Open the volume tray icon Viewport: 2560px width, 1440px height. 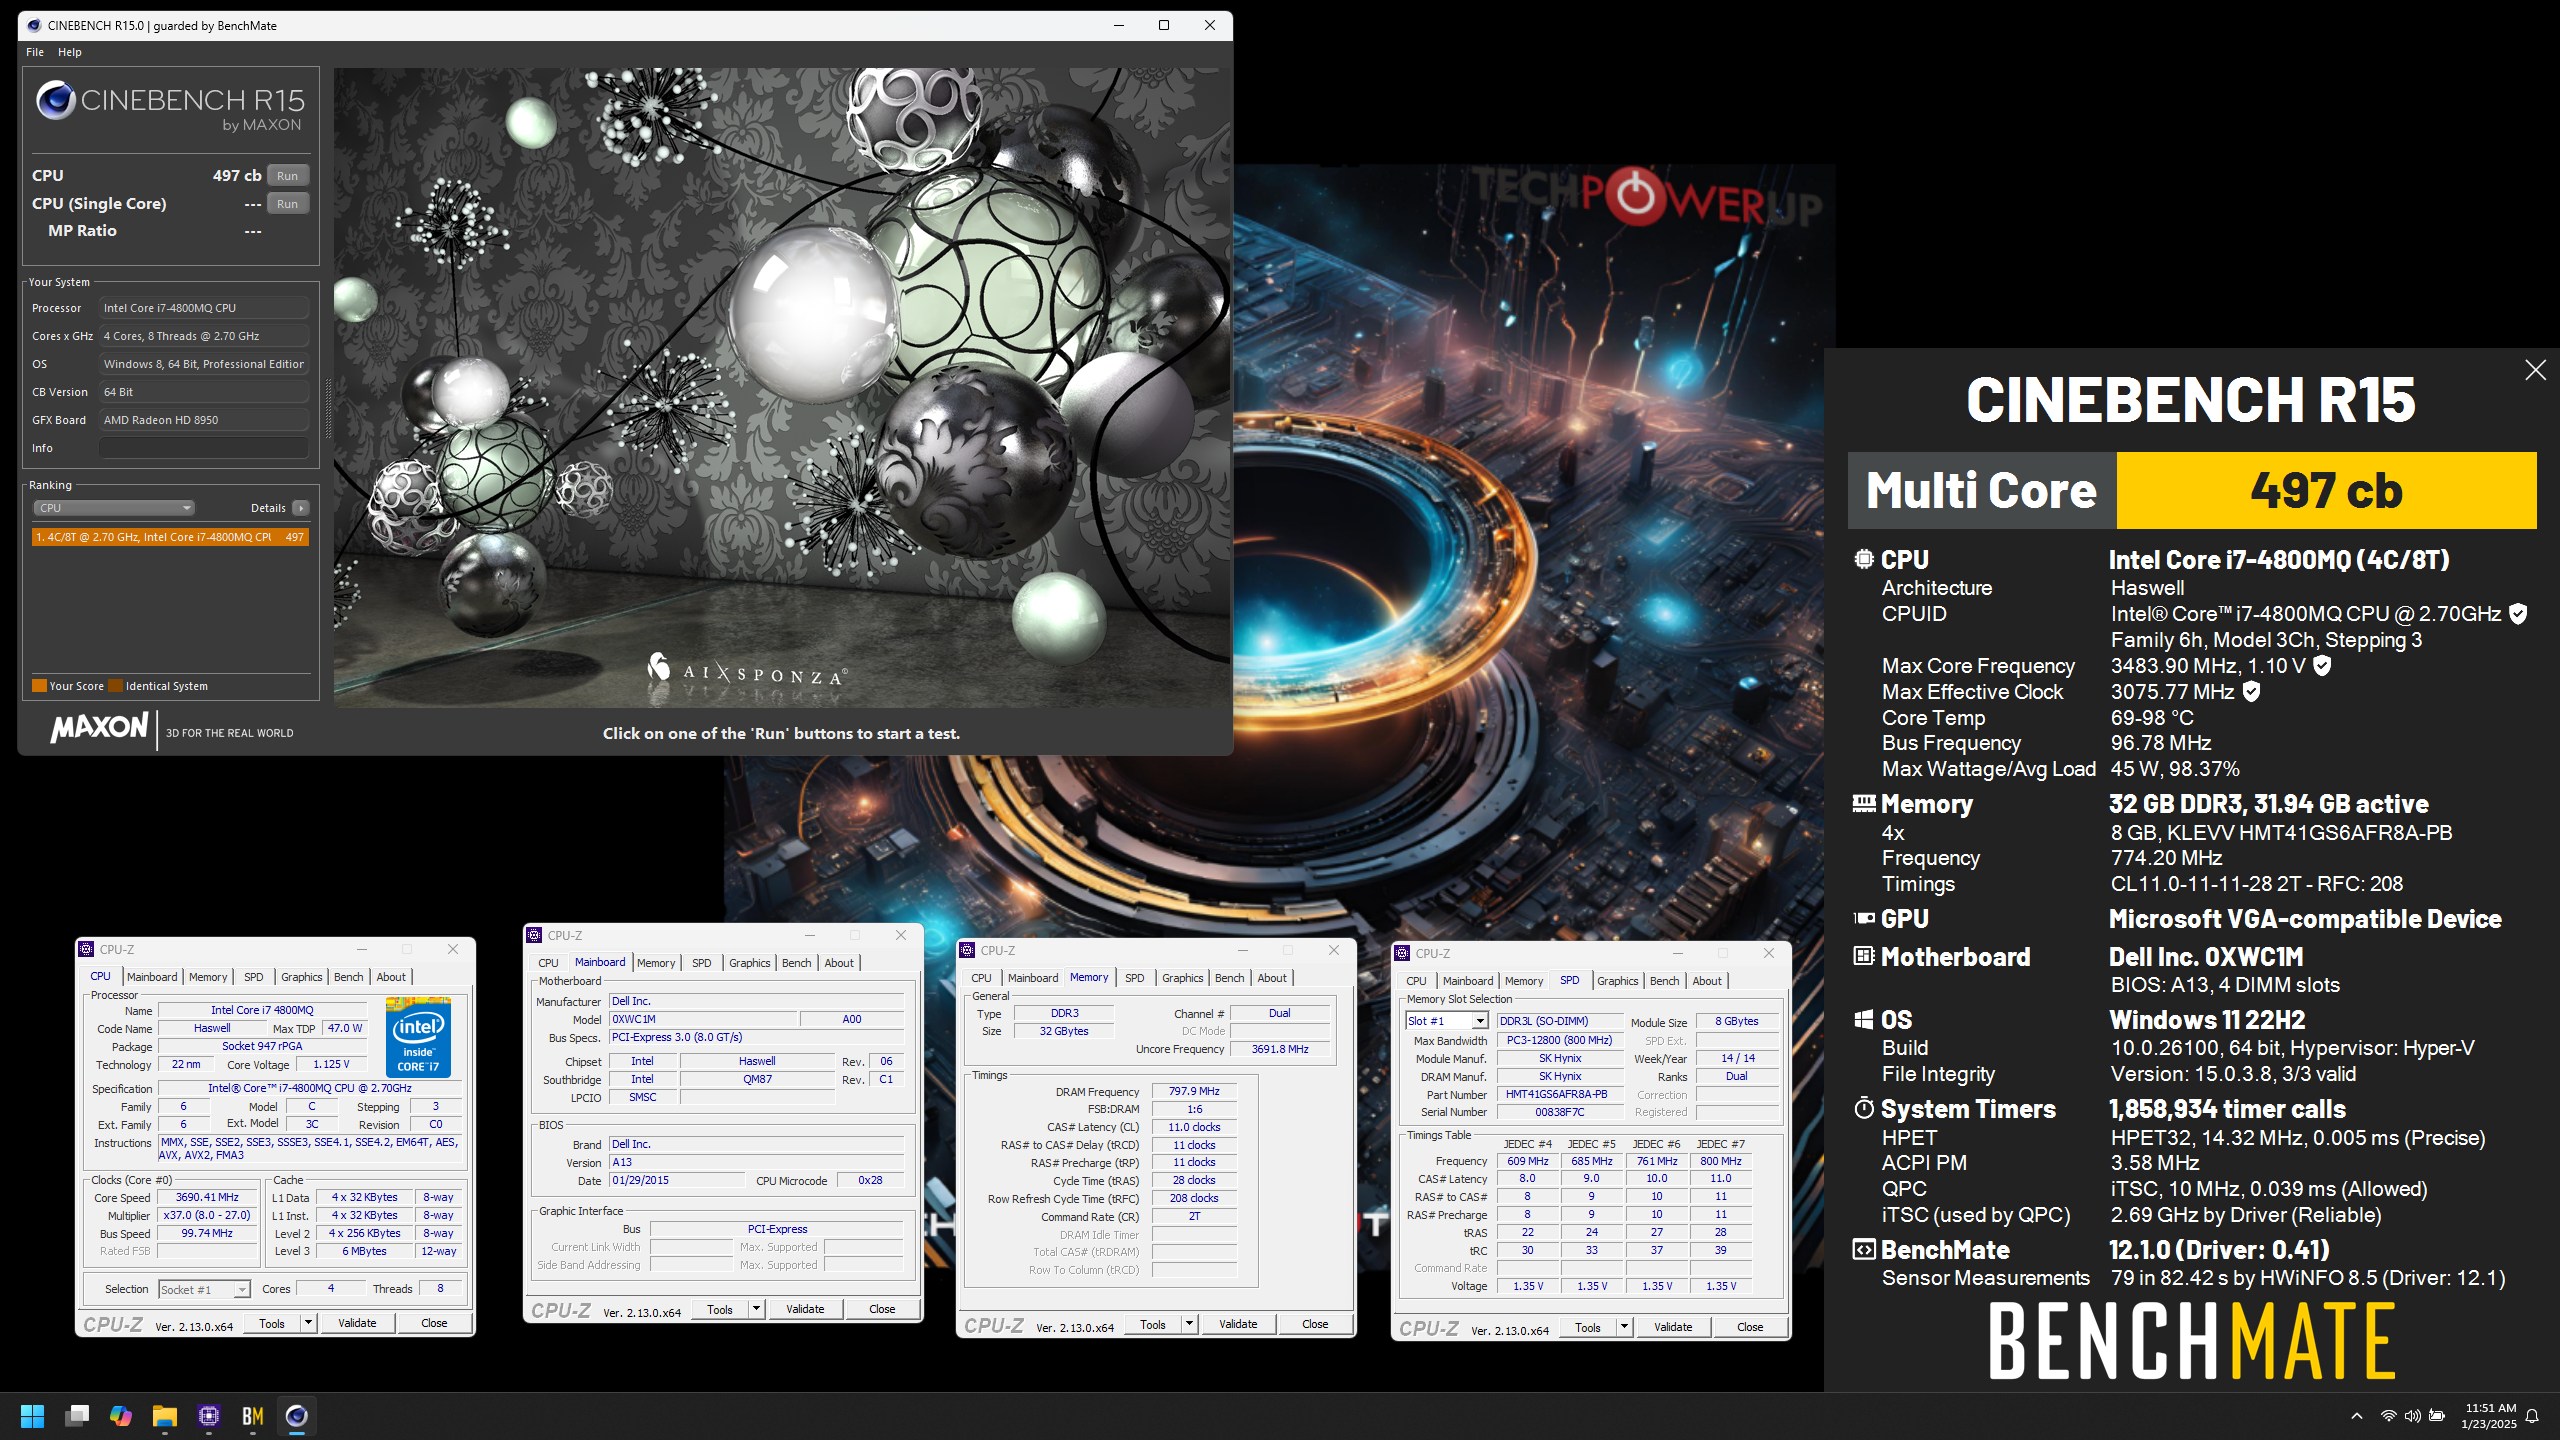point(2413,1416)
